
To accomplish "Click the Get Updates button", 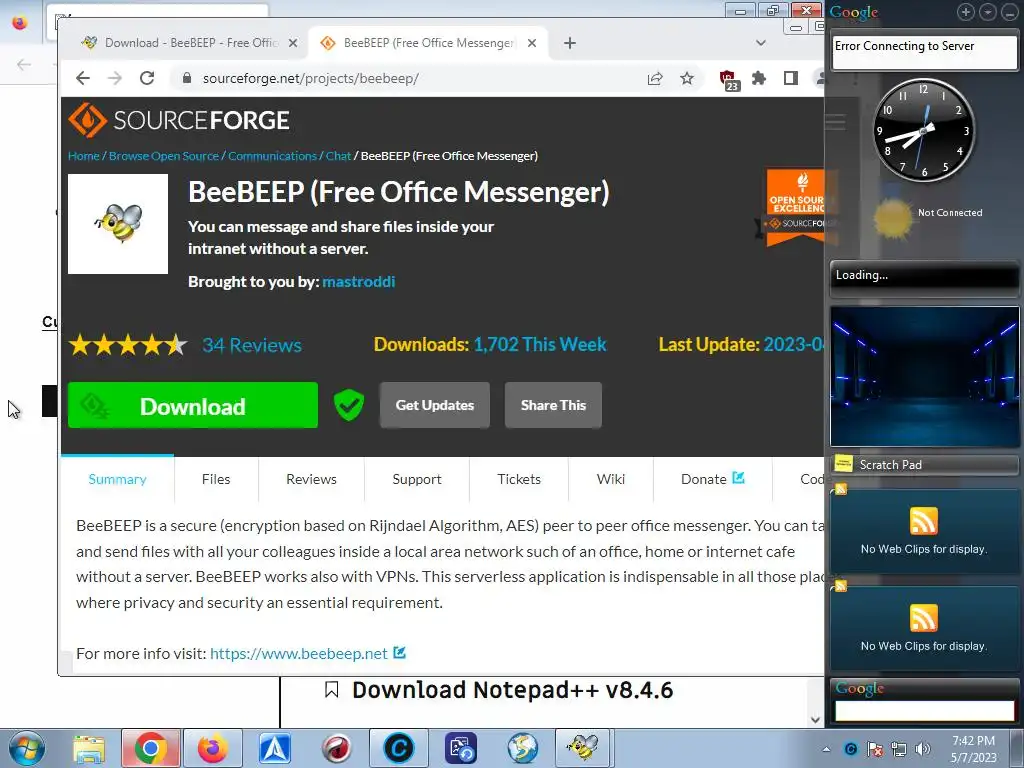I will (x=435, y=405).
